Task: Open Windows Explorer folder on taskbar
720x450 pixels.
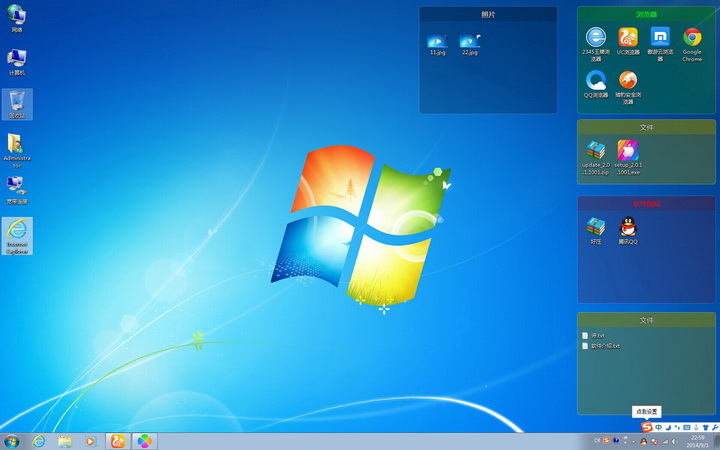Action: [65, 442]
